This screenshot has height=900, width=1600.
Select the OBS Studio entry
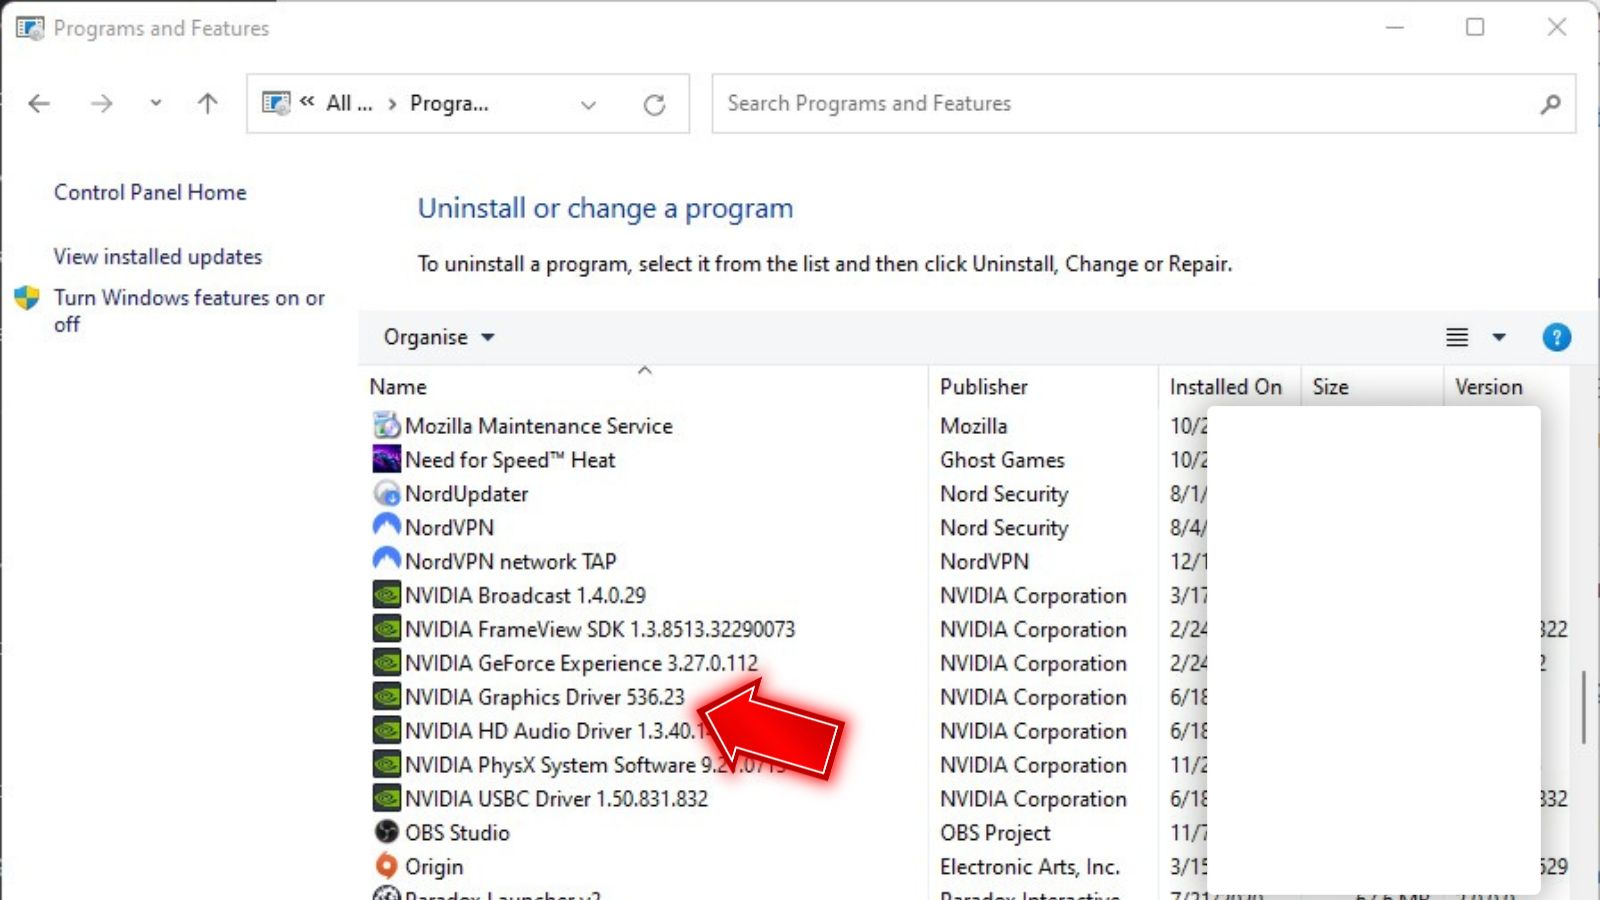(457, 833)
